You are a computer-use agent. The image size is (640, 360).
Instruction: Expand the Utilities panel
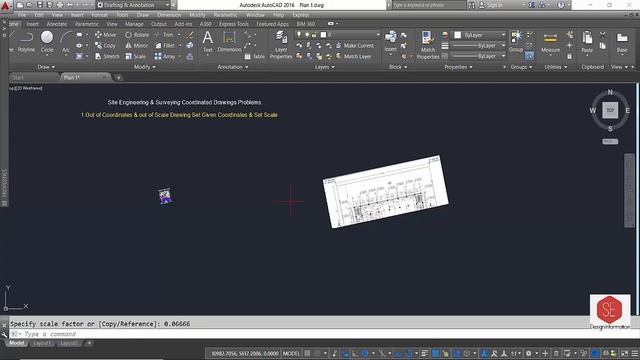(x=556, y=67)
